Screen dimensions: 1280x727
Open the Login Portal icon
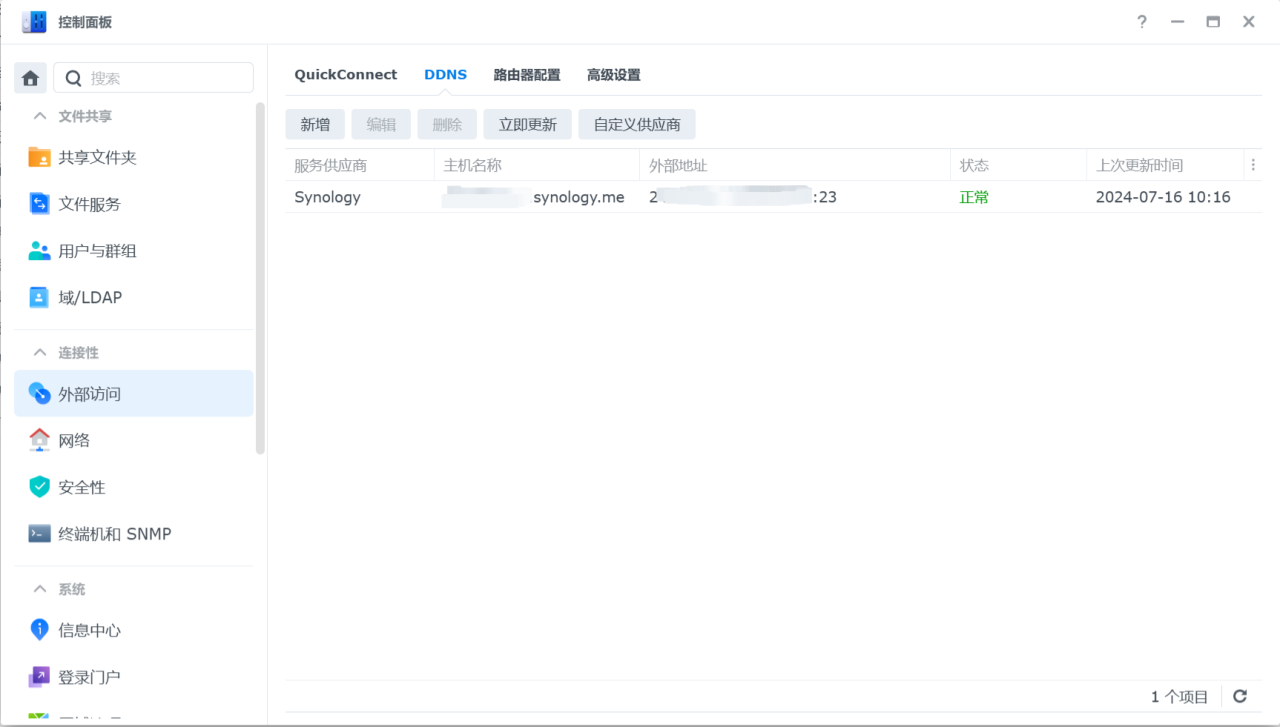tap(39, 677)
